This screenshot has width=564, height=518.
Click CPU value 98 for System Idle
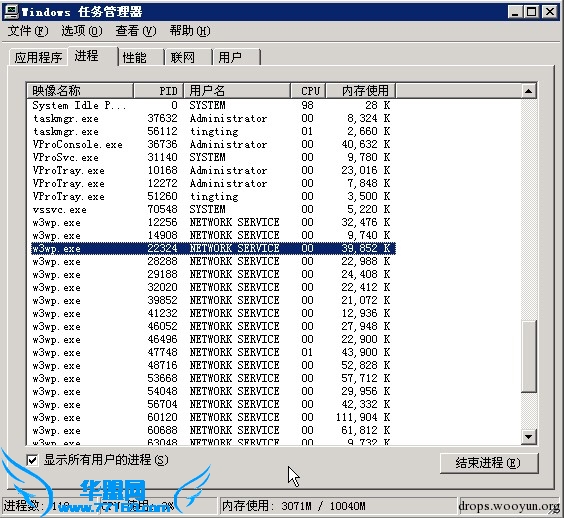308,105
